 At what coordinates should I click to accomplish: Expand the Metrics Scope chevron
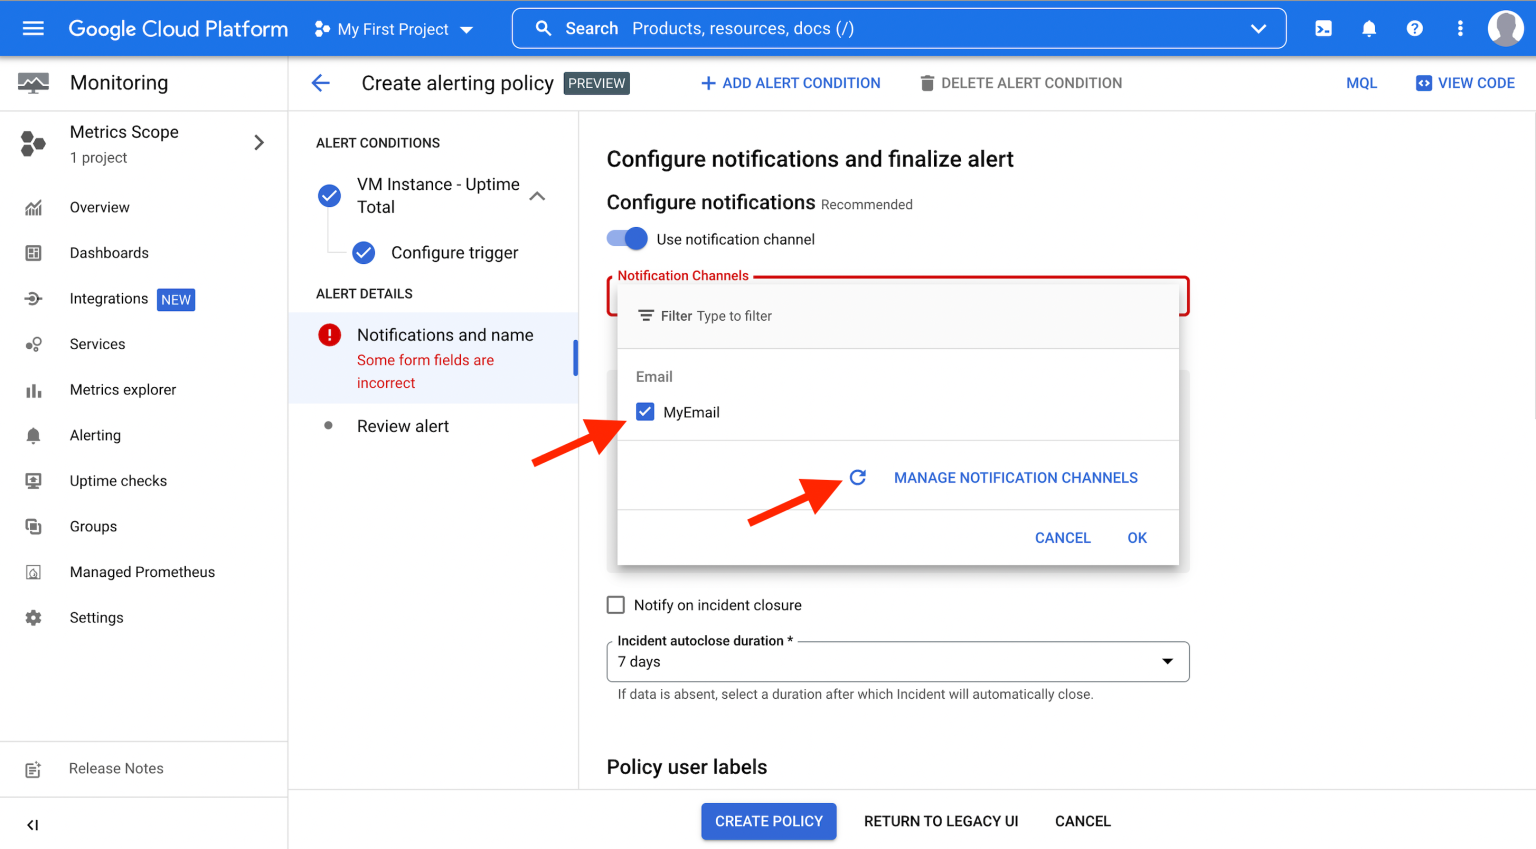point(259,143)
